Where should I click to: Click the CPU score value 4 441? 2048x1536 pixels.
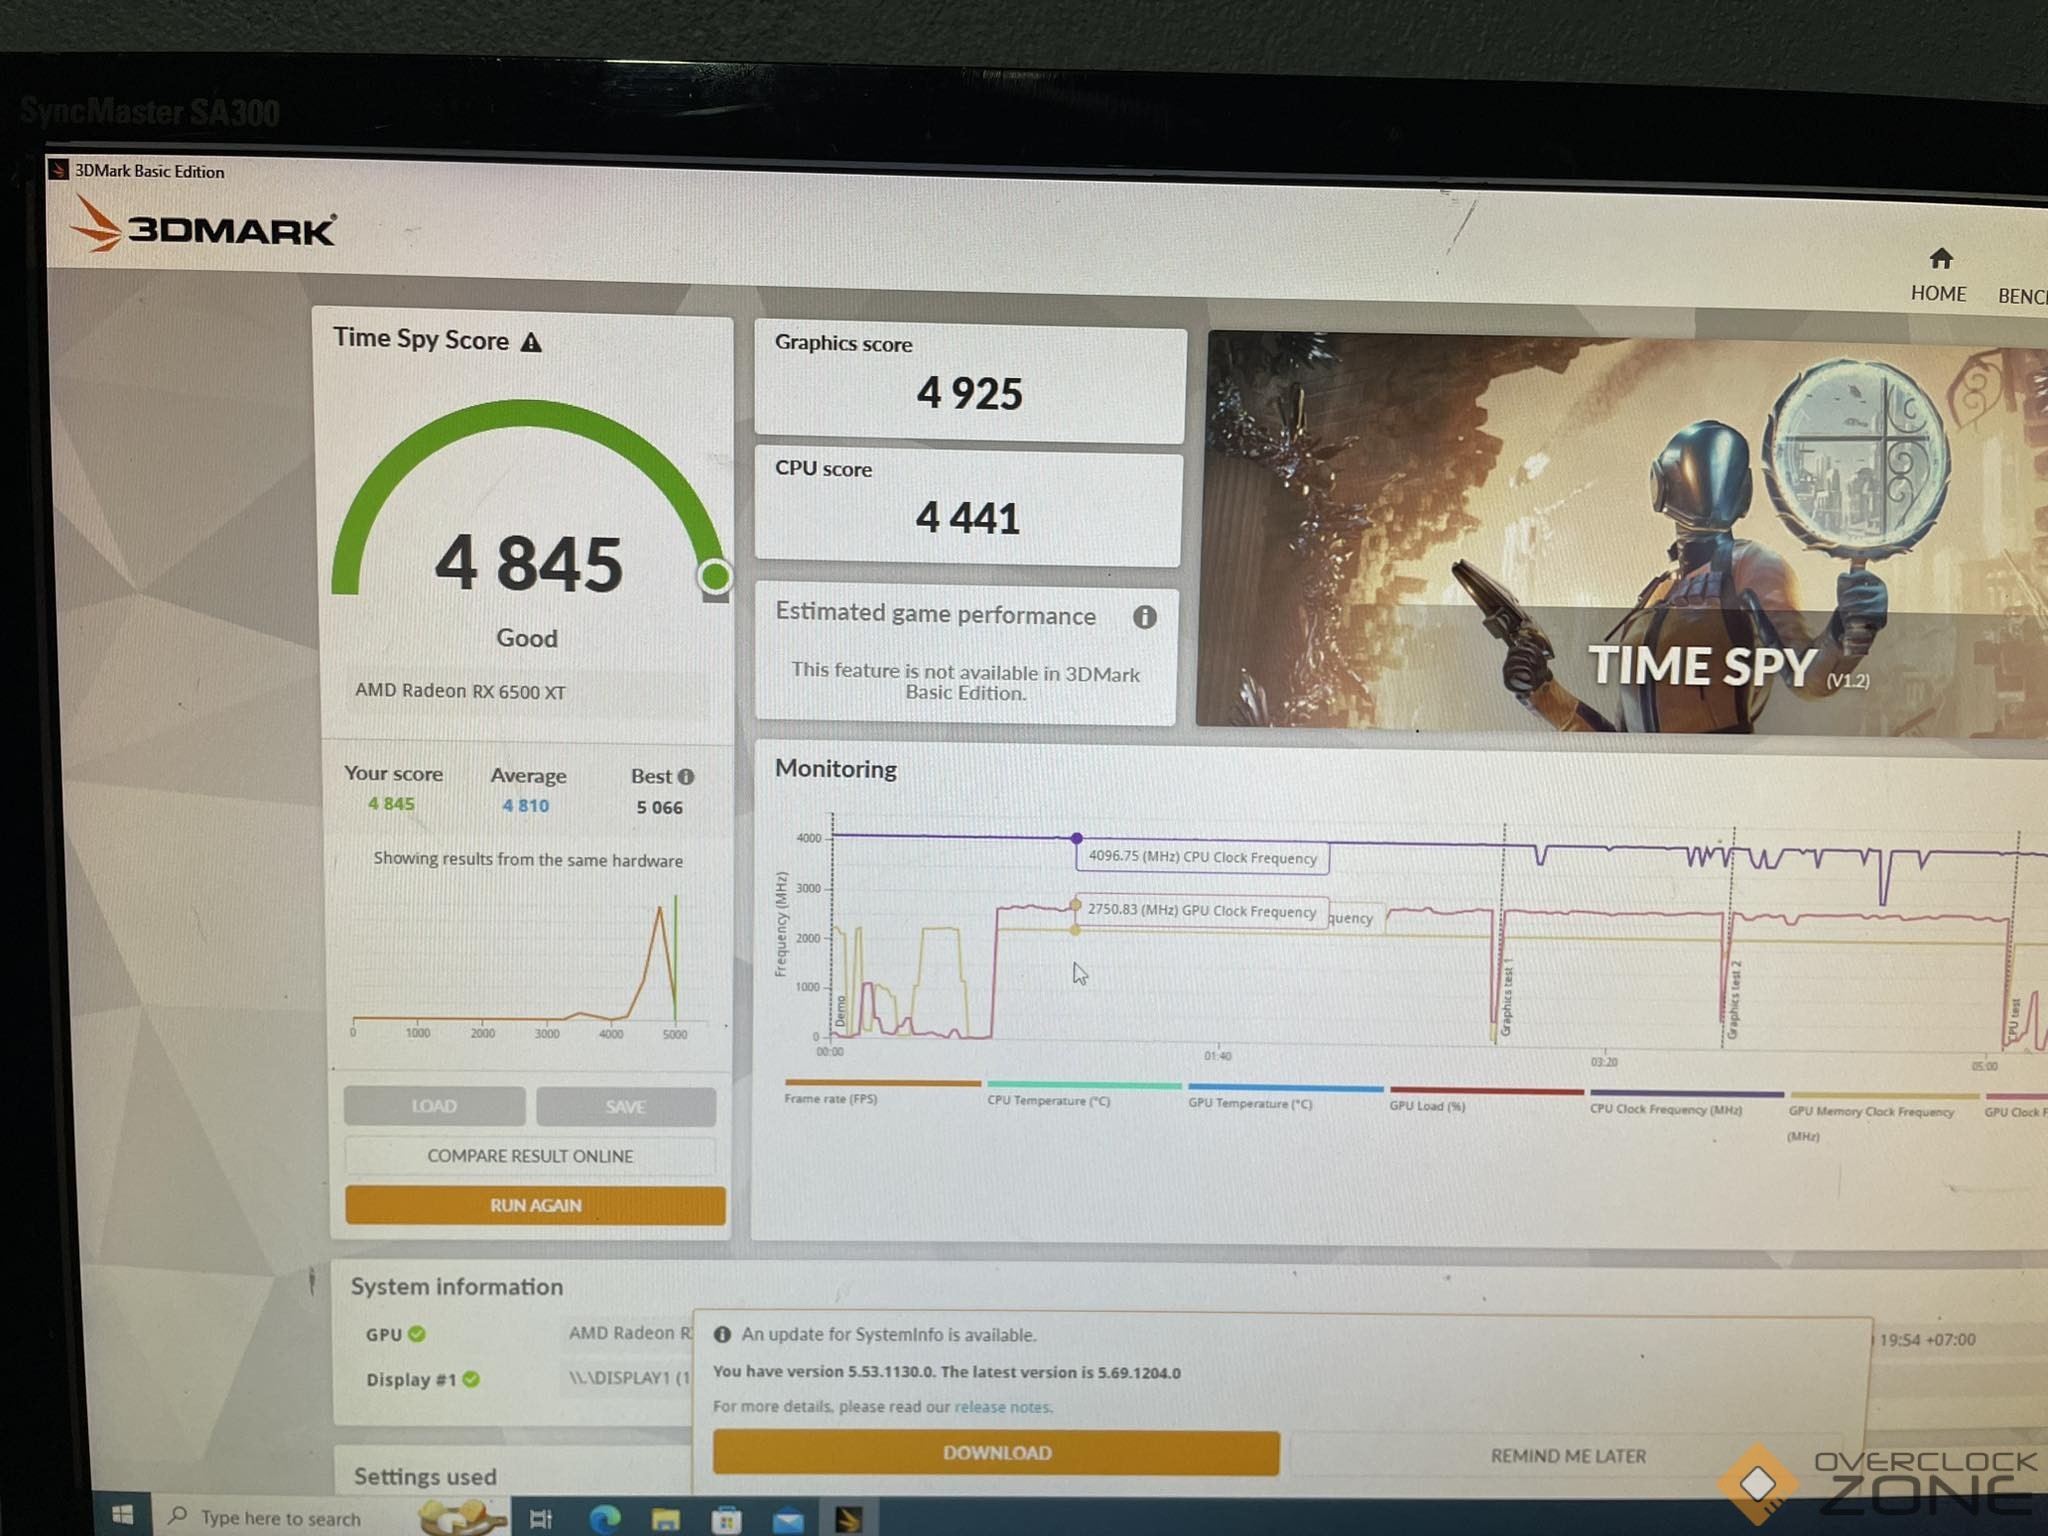coord(967,518)
